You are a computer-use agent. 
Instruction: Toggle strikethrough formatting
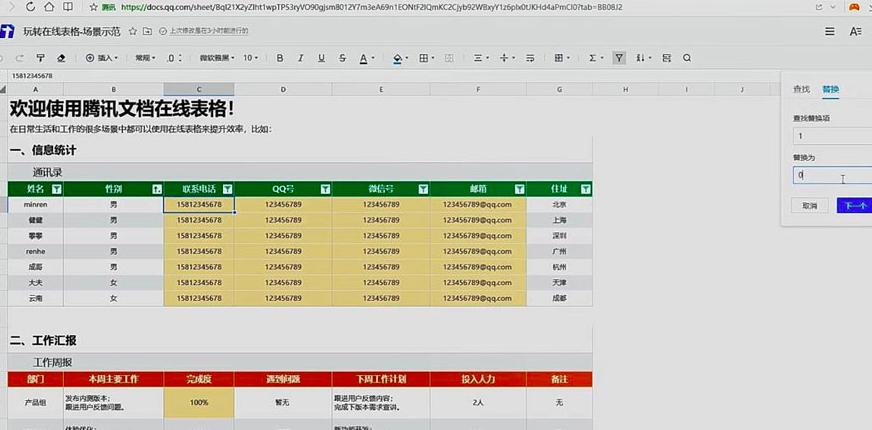tap(343, 58)
